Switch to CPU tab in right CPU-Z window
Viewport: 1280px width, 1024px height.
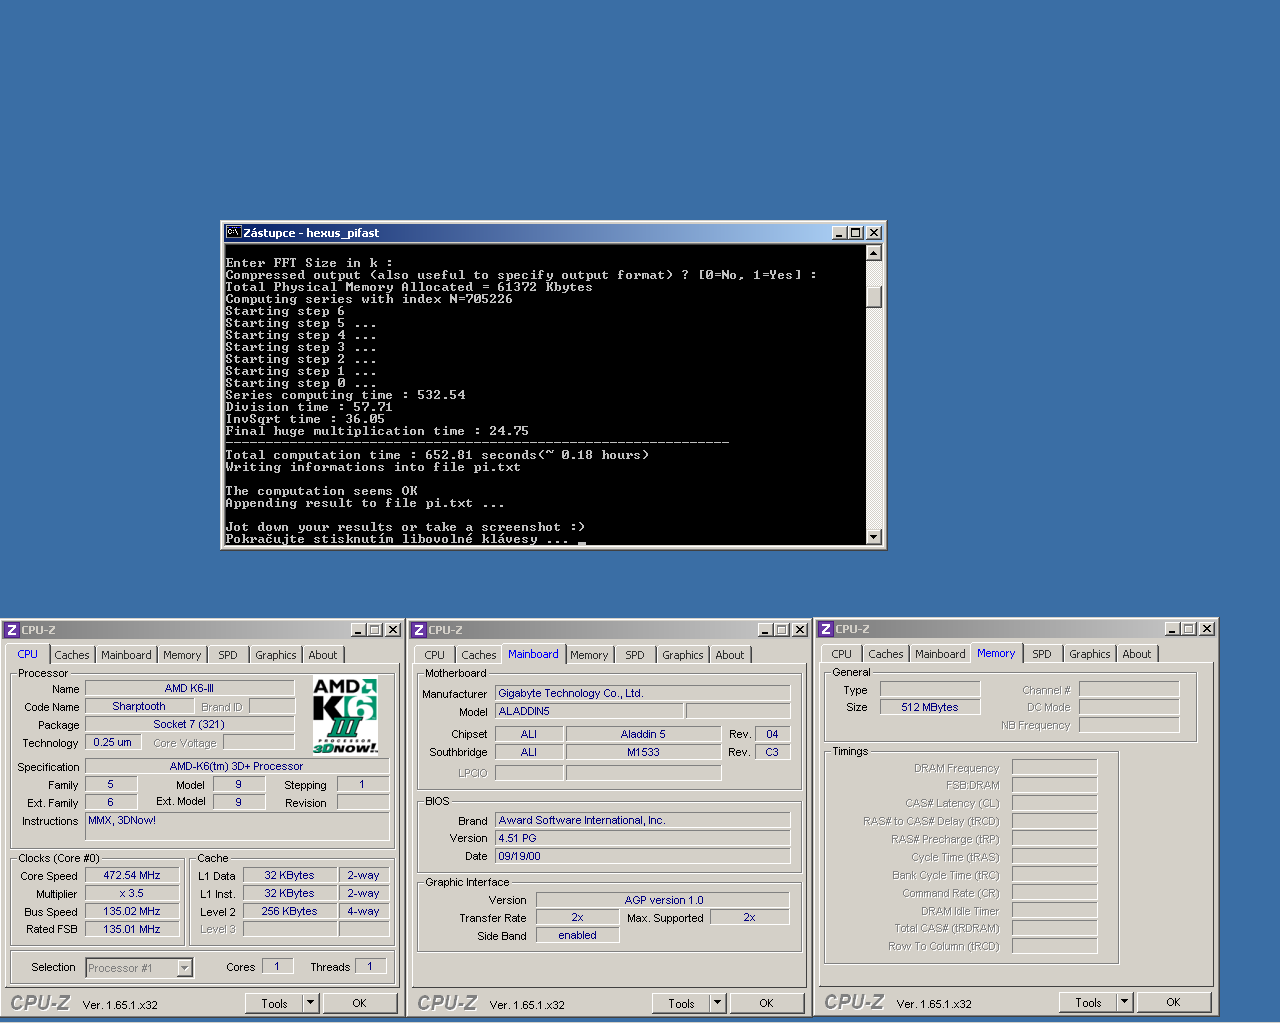[842, 654]
